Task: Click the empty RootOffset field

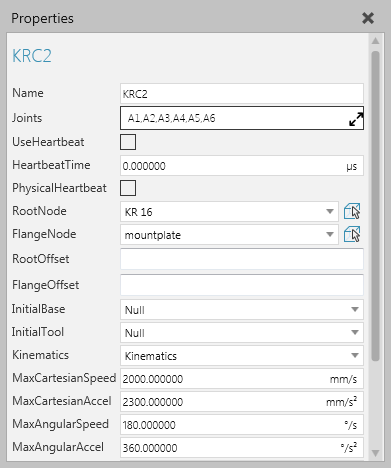Action: click(x=242, y=259)
